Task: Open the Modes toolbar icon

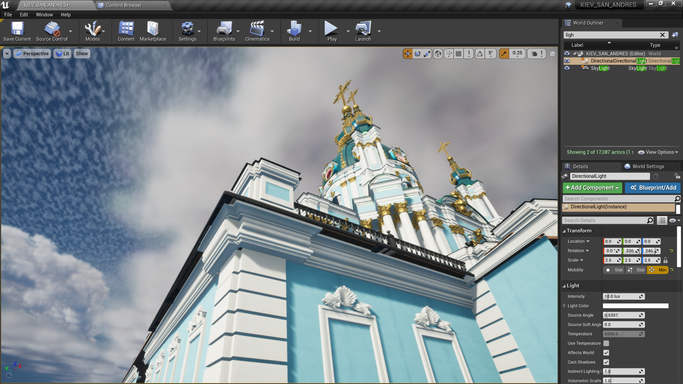Action: [x=92, y=31]
